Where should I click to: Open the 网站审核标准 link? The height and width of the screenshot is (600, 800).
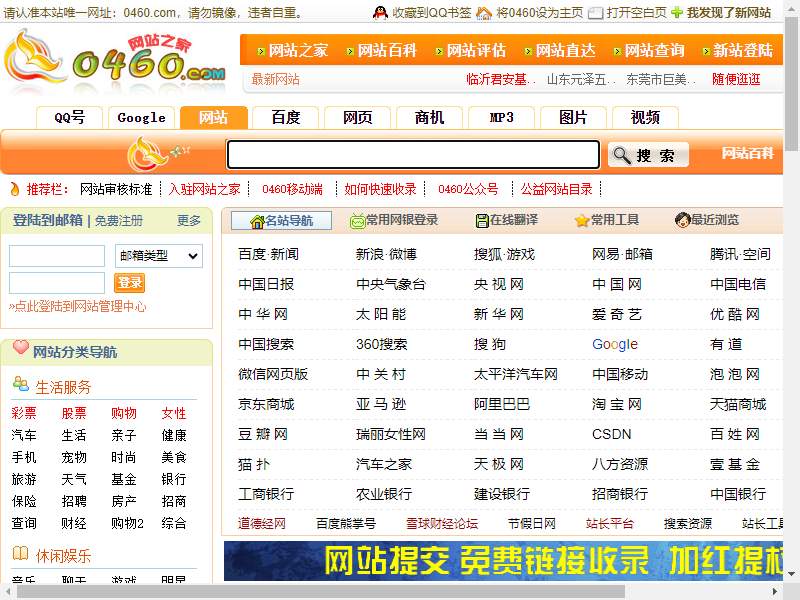116,189
